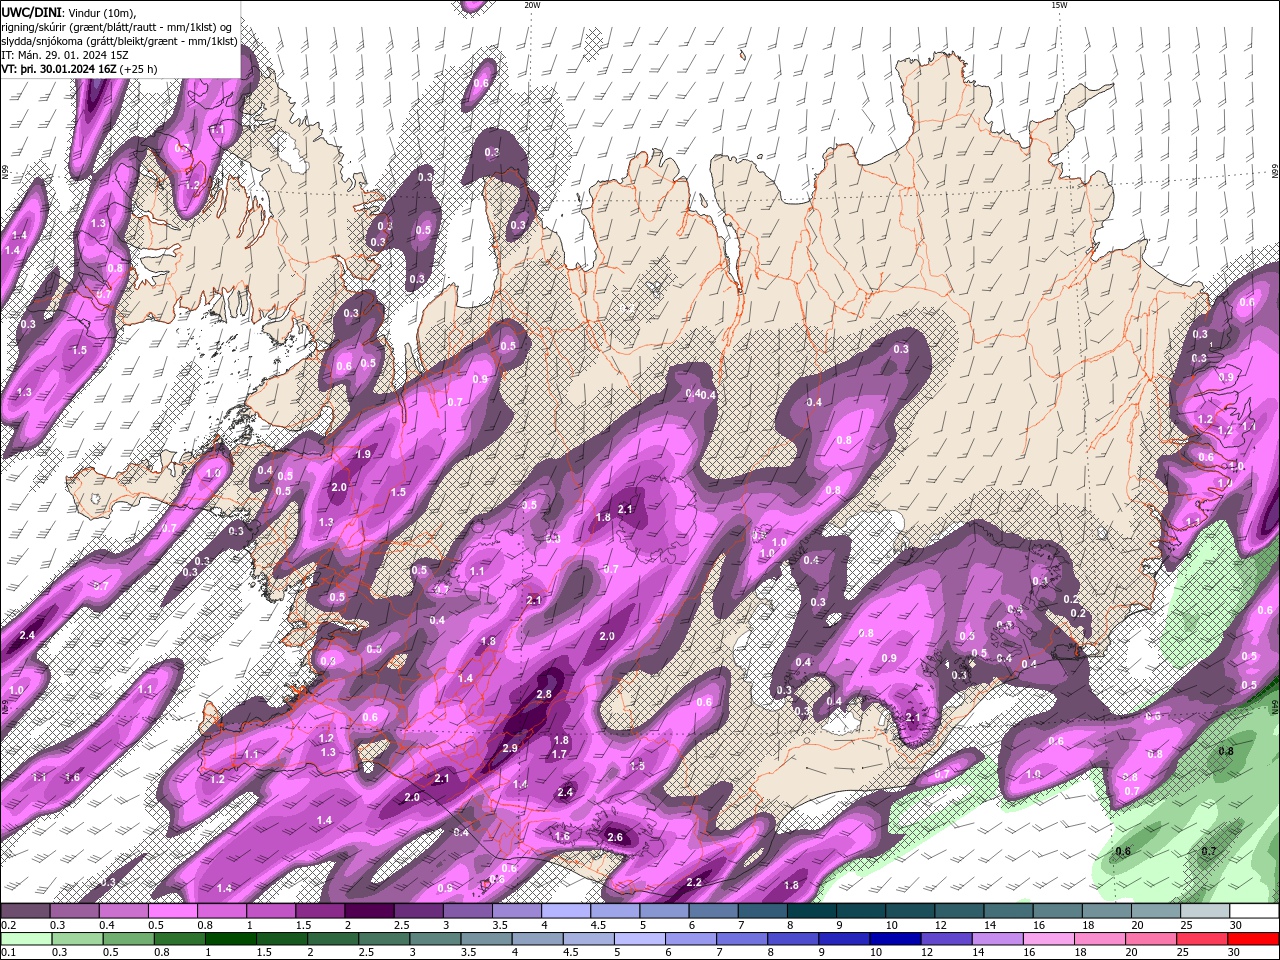
Task: Click the light pink swatch labeled 16 in lower legend row
Action: 1046,939
